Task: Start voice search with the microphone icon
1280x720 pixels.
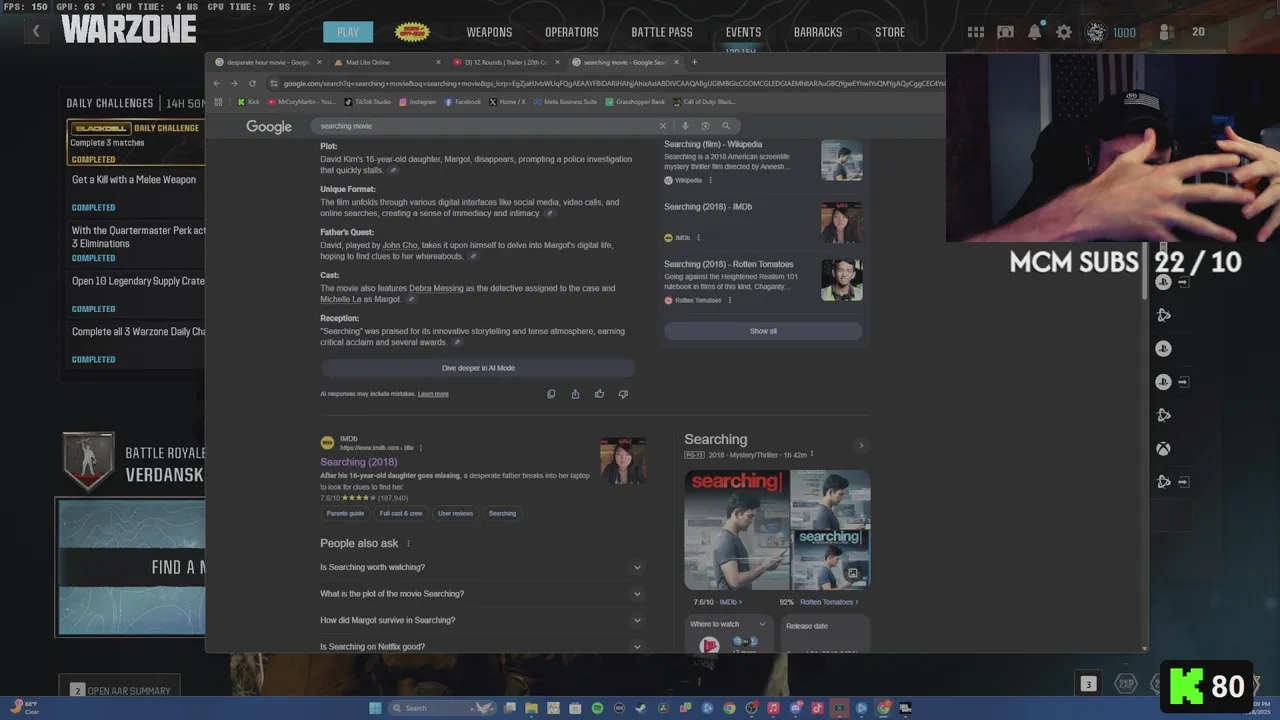Action: tap(685, 126)
